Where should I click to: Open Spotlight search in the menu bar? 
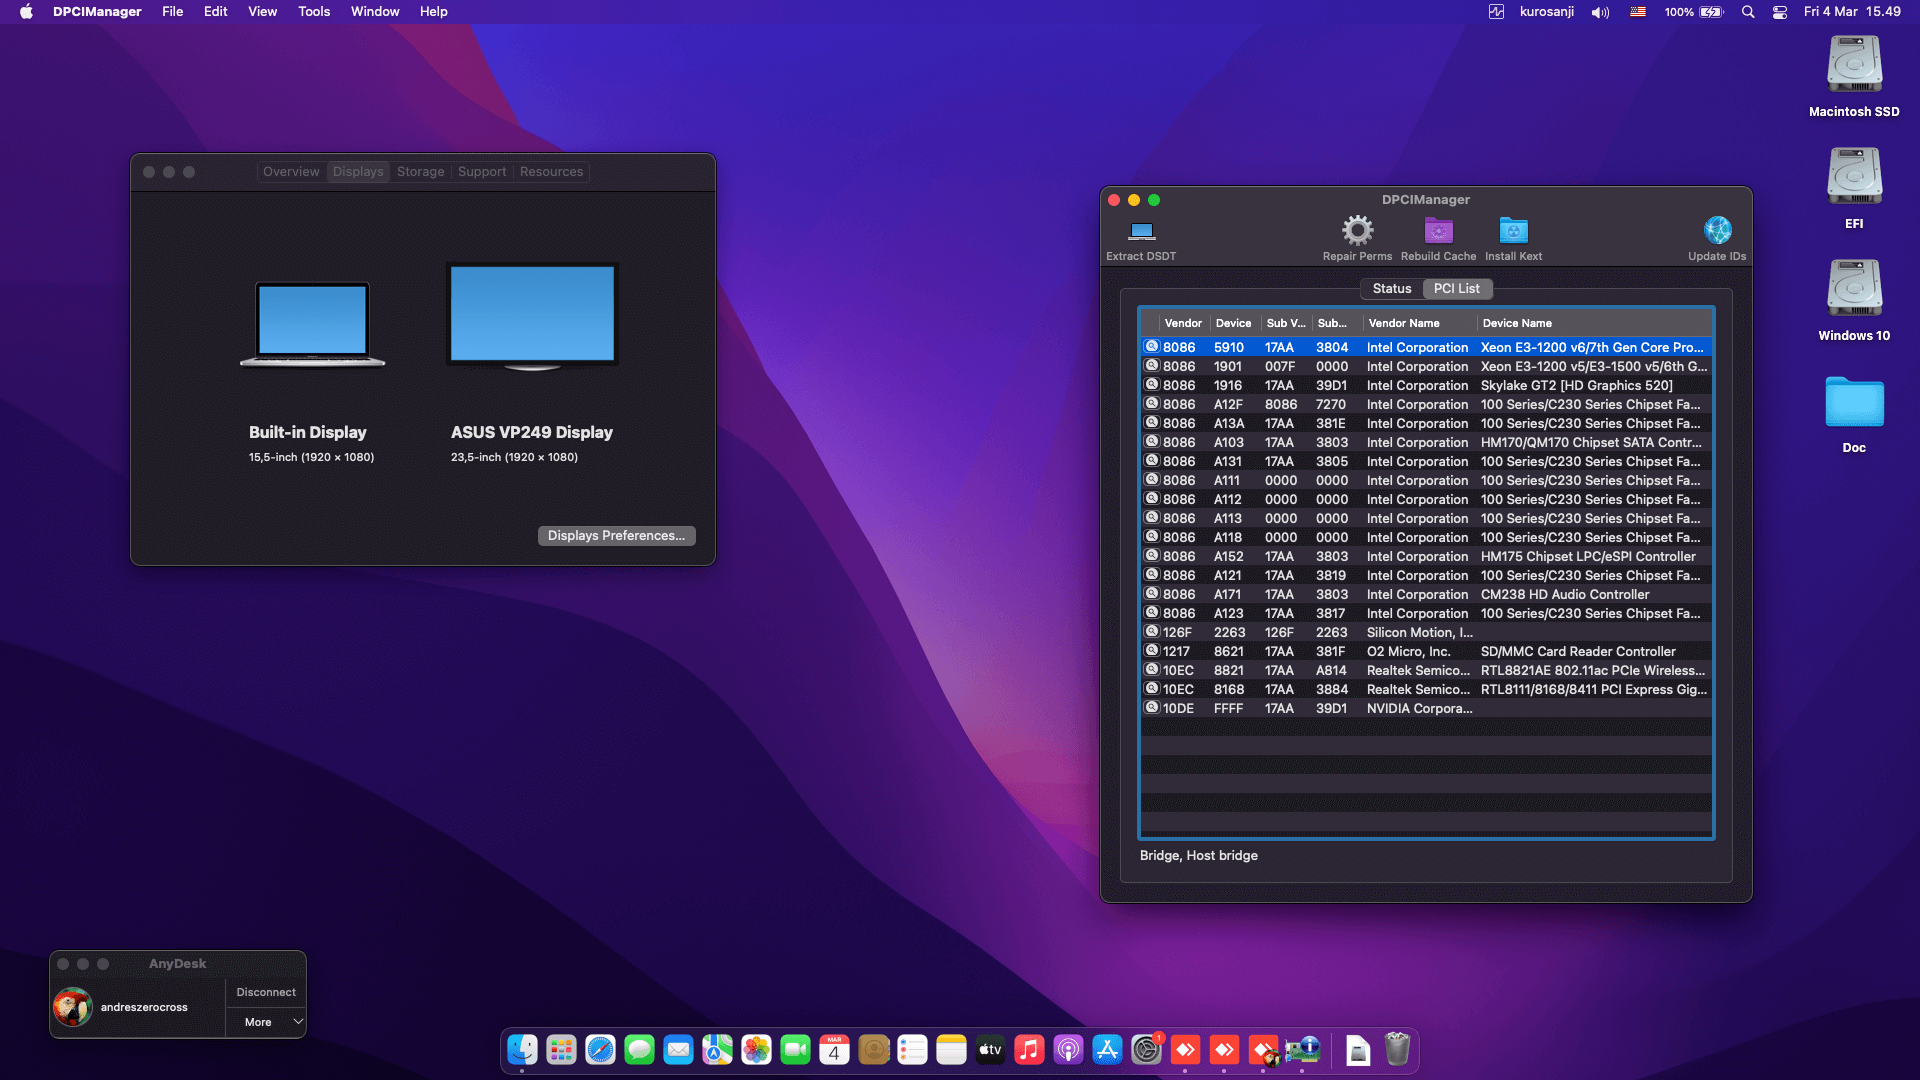point(1747,11)
